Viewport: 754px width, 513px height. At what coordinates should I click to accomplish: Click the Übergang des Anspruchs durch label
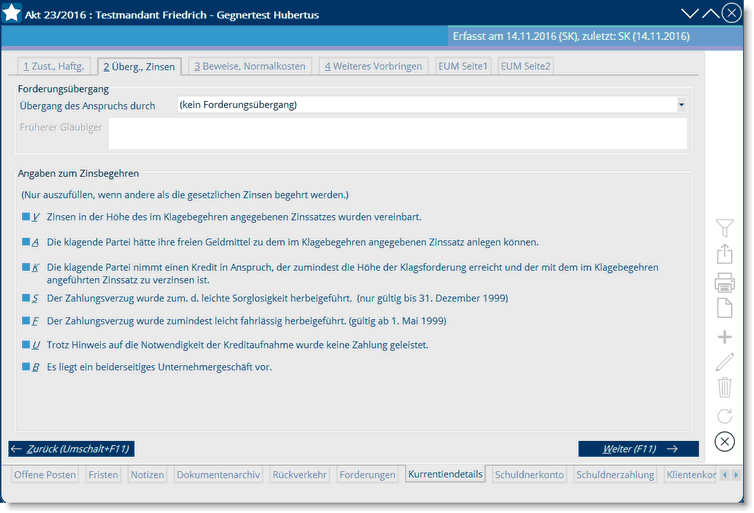click(88, 106)
